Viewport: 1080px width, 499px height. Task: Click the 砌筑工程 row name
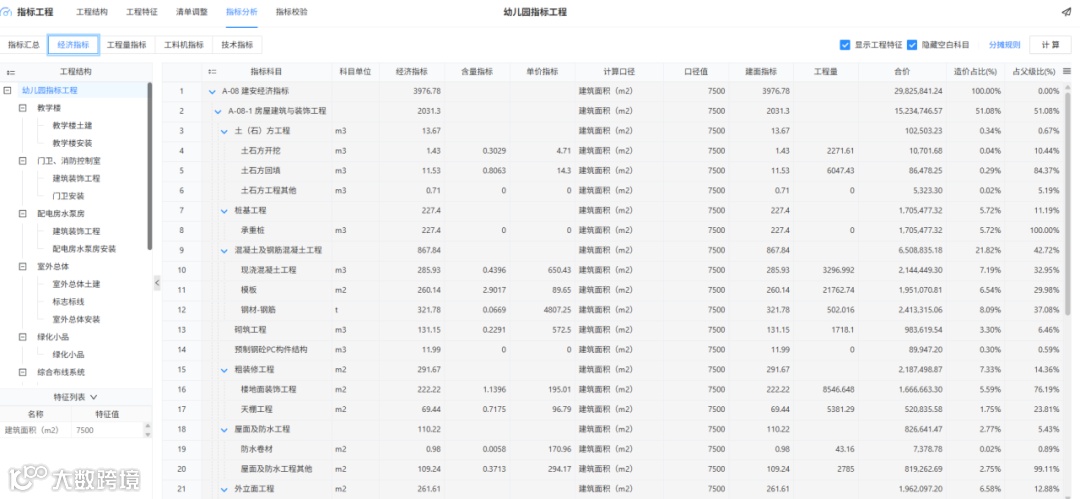point(250,330)
